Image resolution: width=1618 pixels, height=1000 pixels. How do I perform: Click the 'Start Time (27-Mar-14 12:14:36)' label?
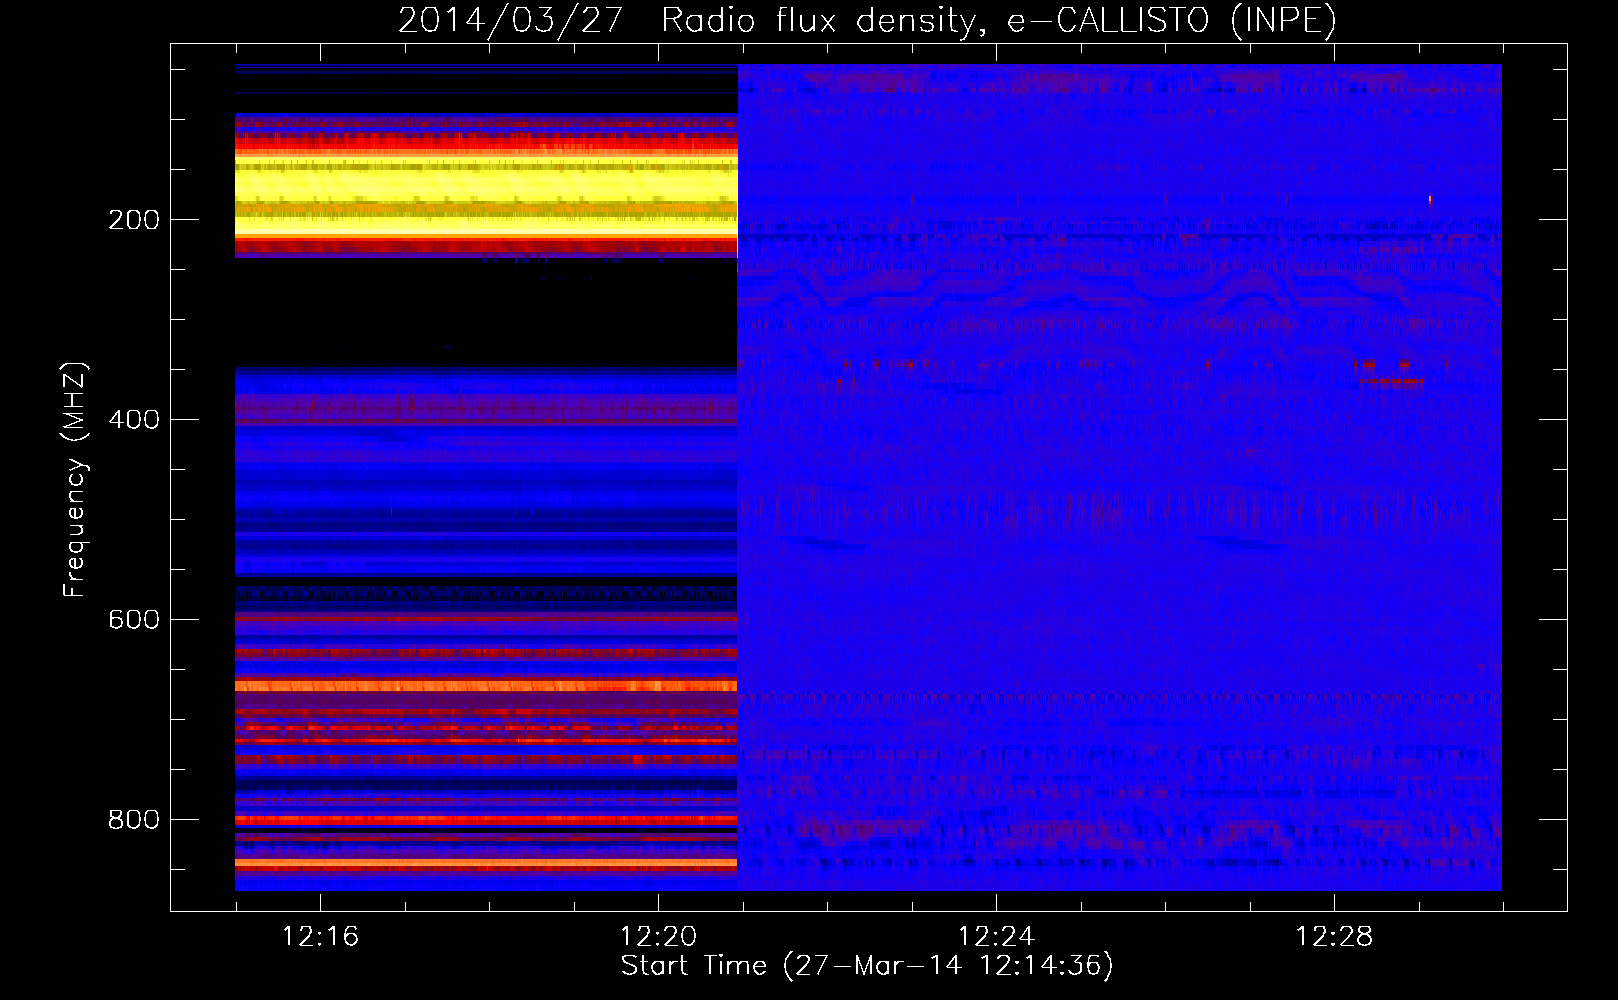tap(867, 966)
